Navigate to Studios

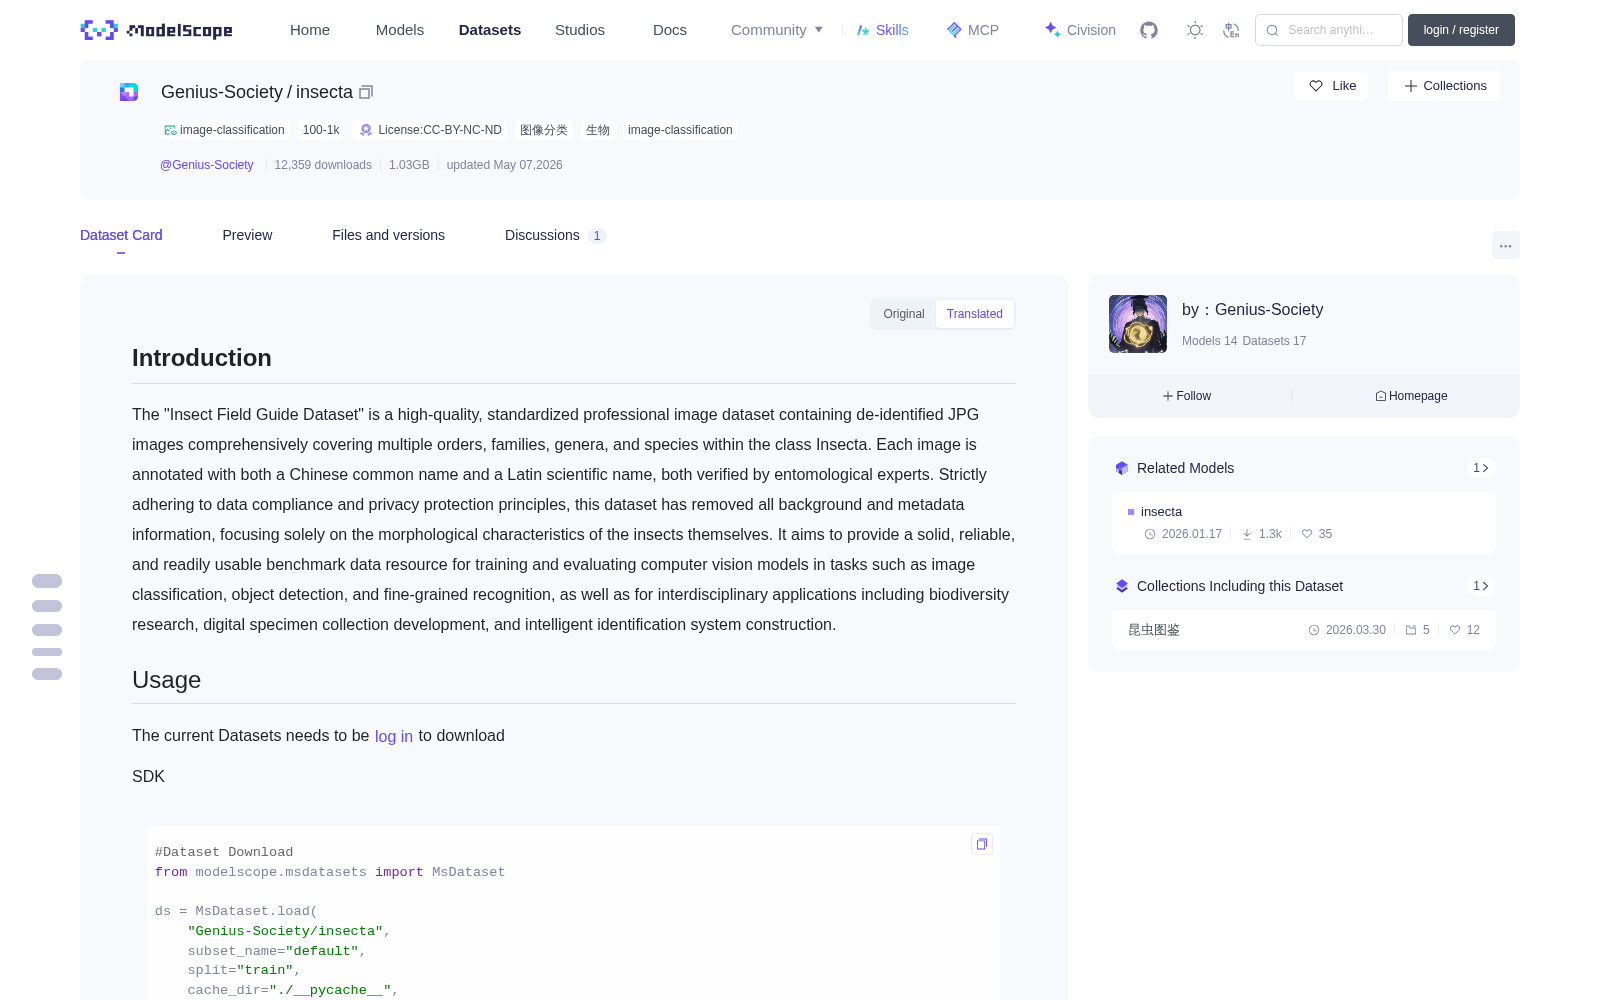point(580,30)
